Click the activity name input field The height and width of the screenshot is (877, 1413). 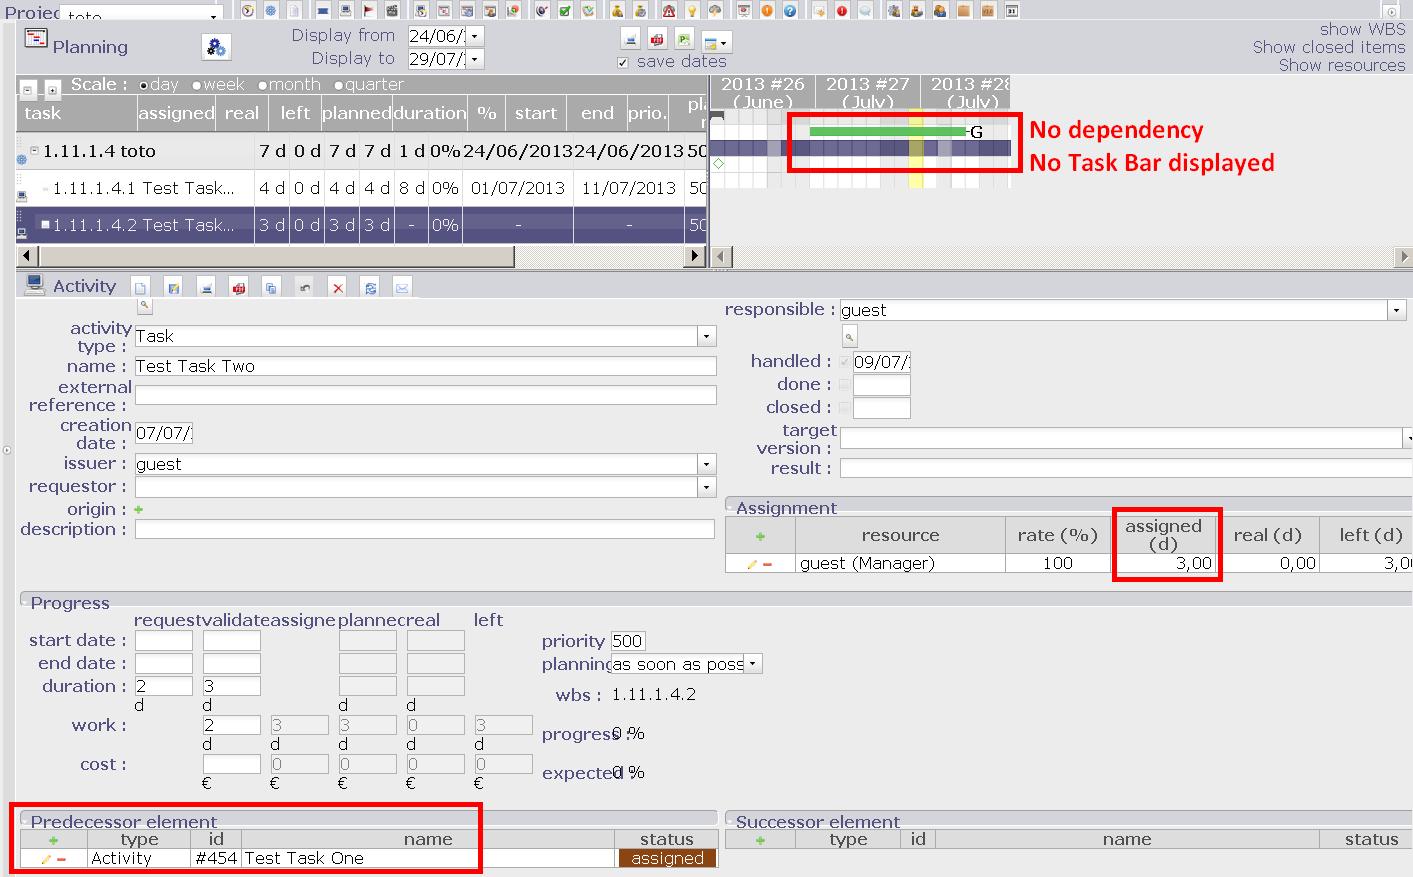pyautogui.click(x=425, y=366)
